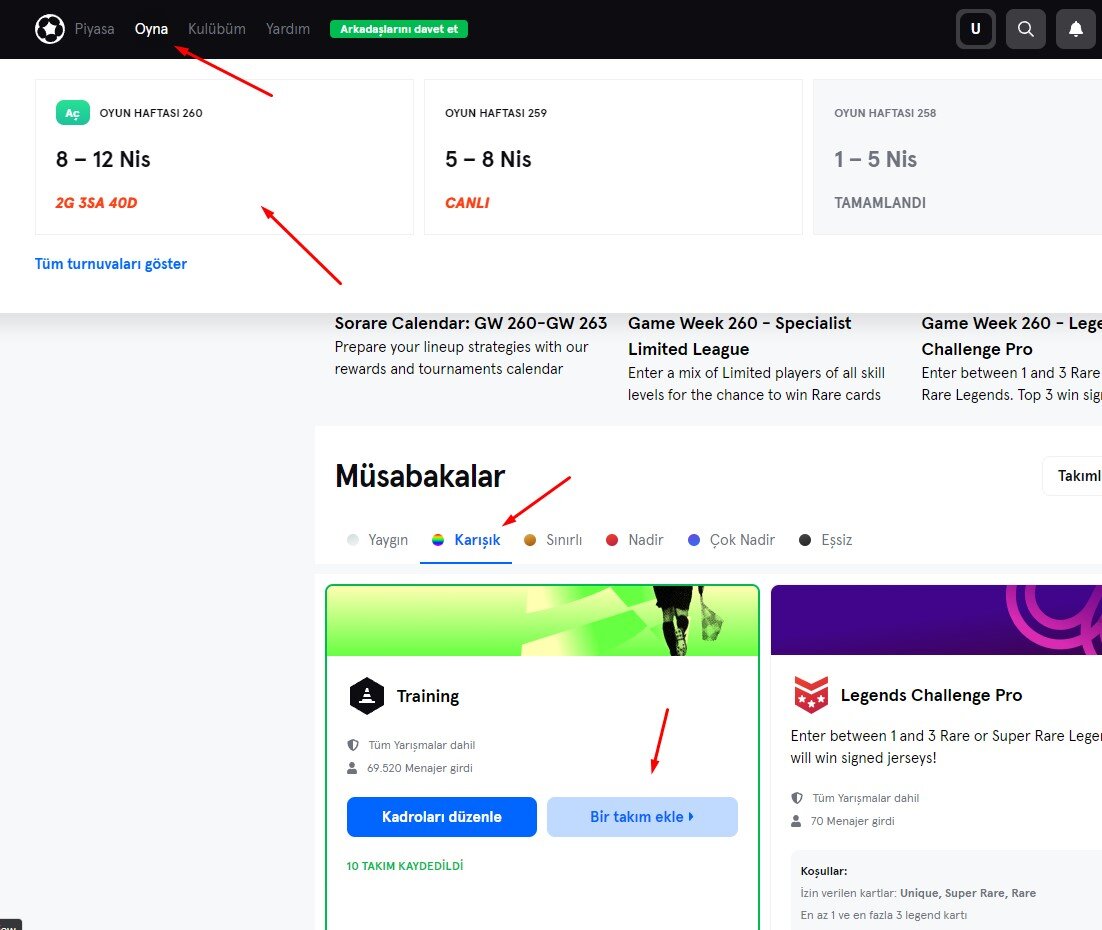Click the 5 – 8 Nis date text

488,160
